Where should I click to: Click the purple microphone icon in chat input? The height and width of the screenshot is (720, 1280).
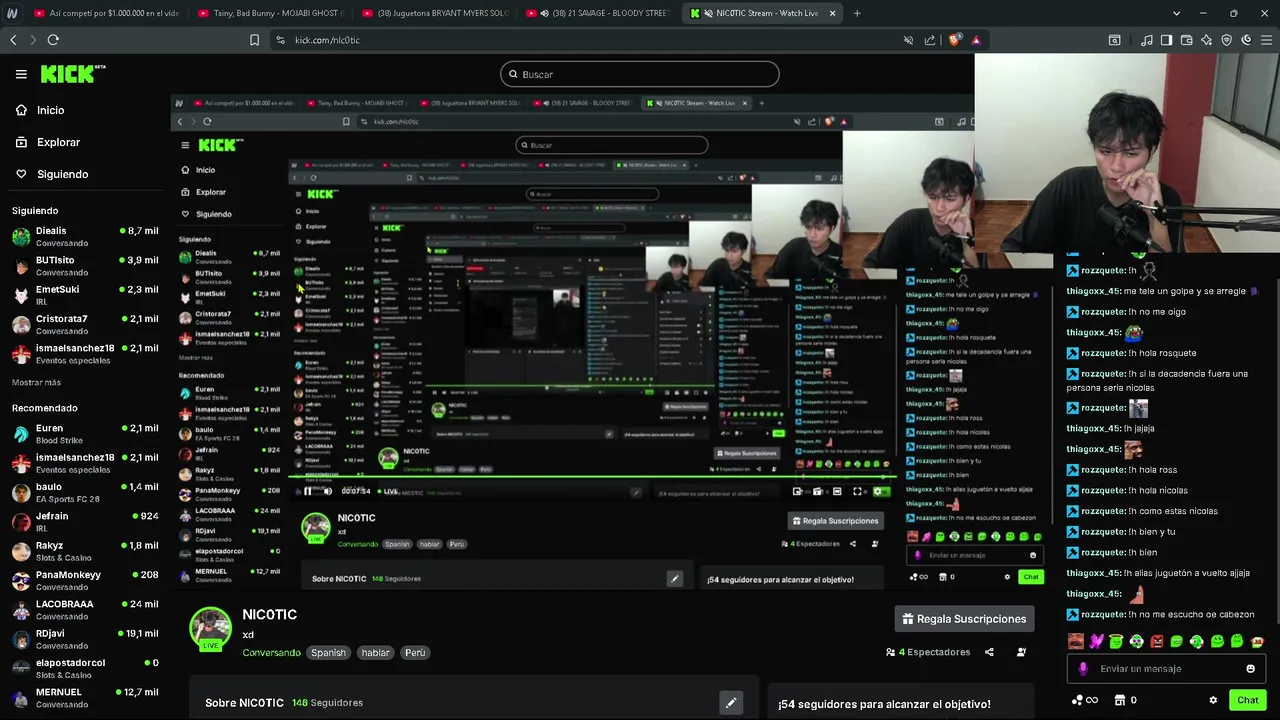[1083, 669]
